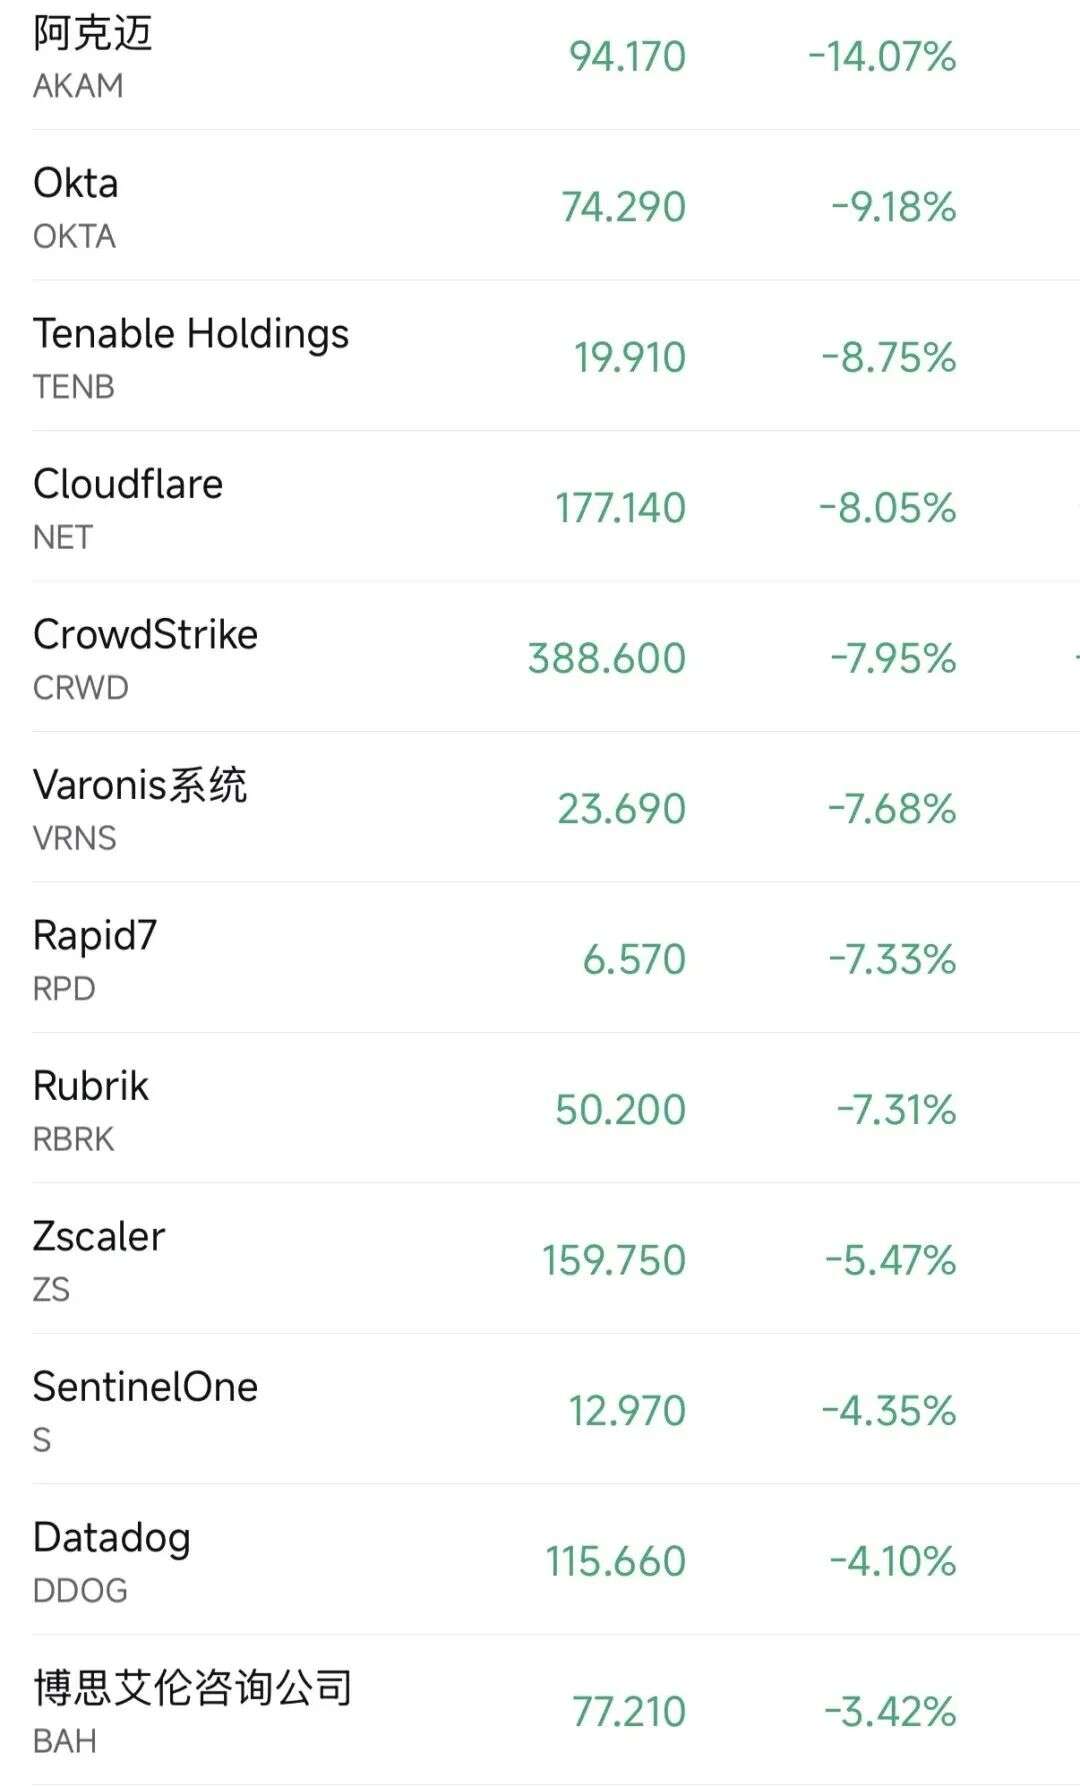Open the CrowdStrike stock entry

click(145, 635)
